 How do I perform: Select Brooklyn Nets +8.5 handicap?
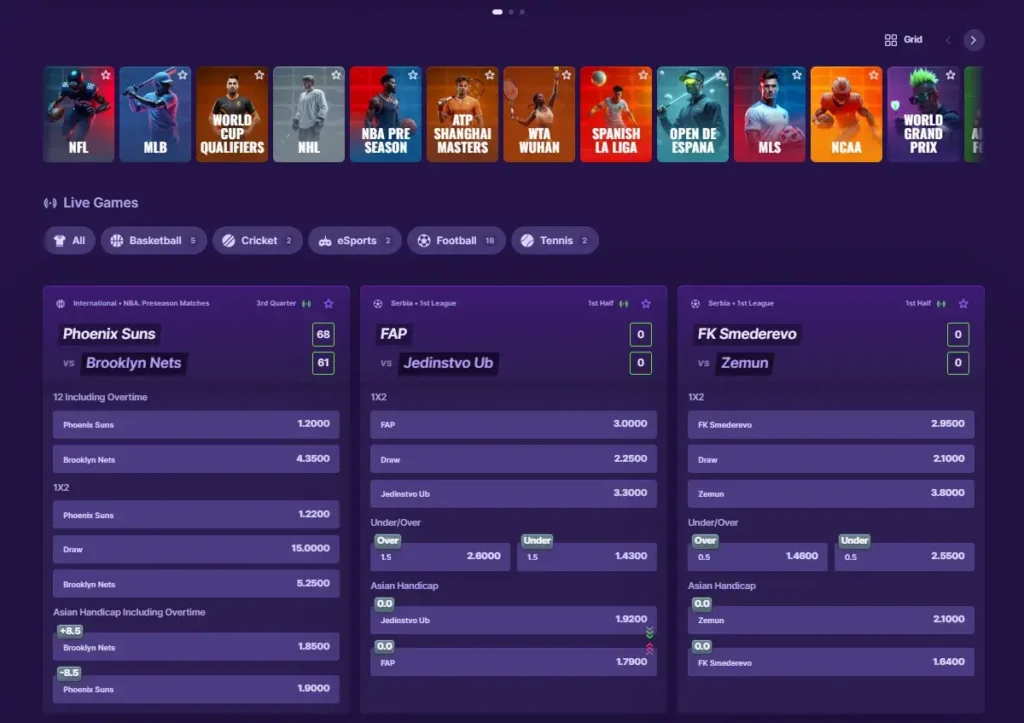coord(196,647)
